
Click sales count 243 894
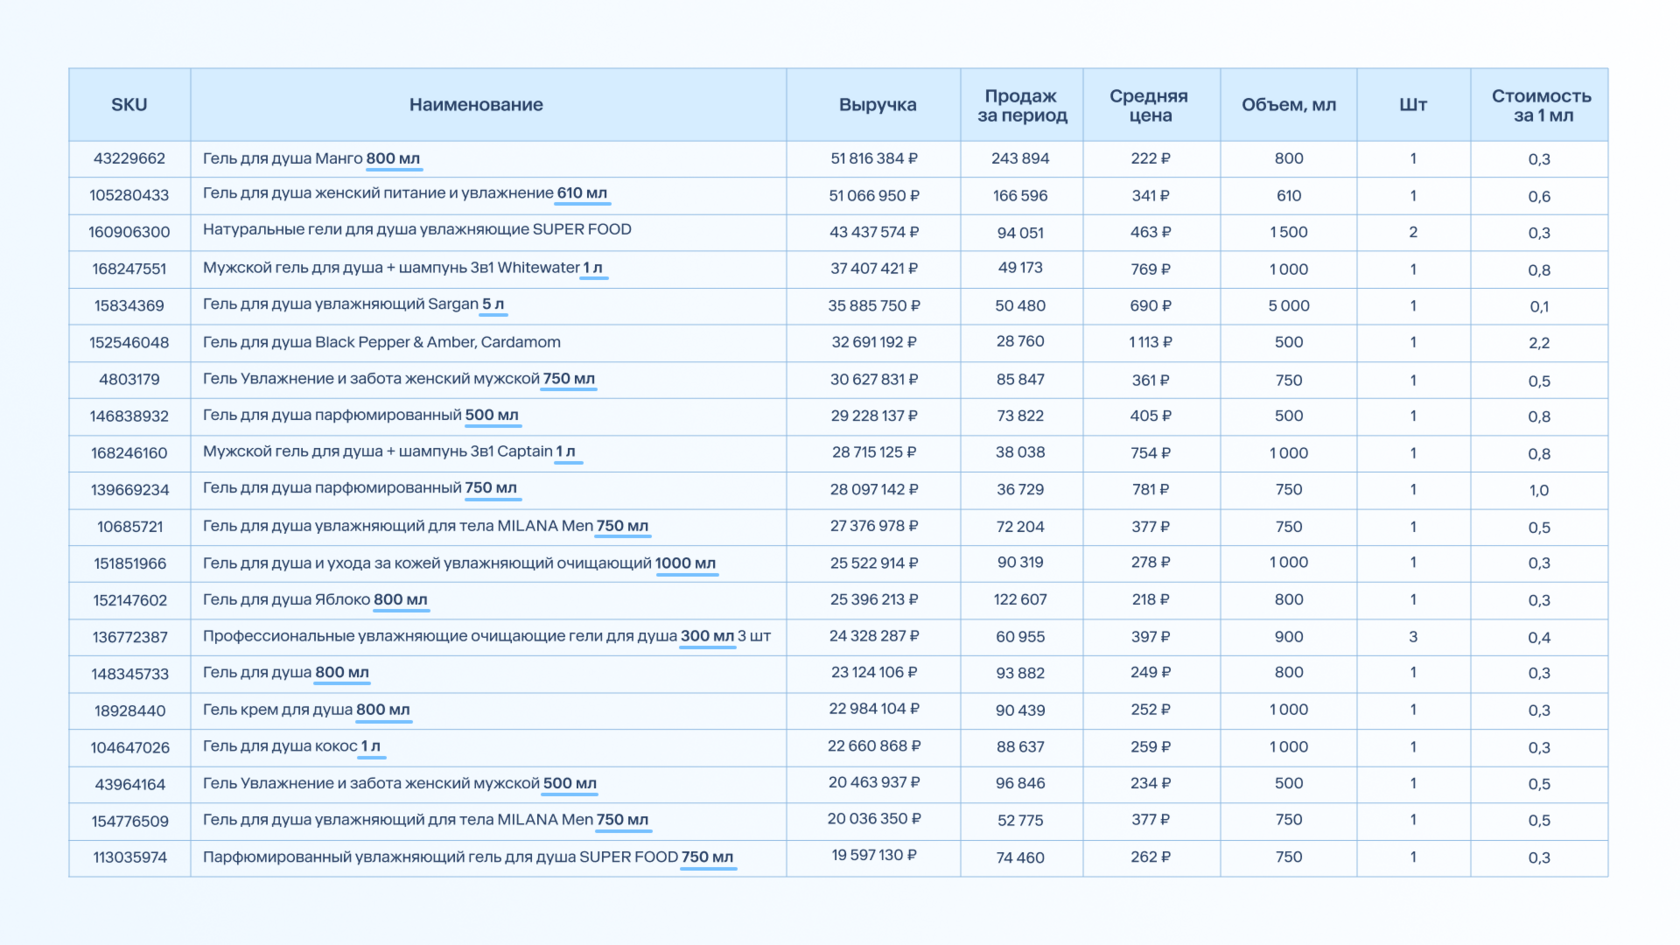coord(1020,159)
